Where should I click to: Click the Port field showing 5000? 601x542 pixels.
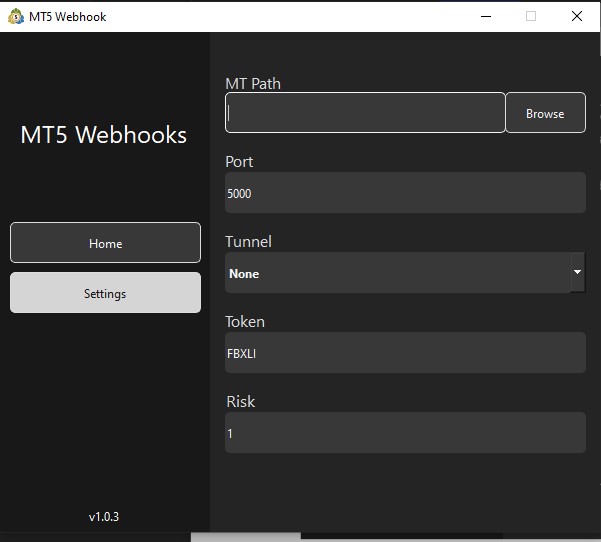click(x=405, y=193)
